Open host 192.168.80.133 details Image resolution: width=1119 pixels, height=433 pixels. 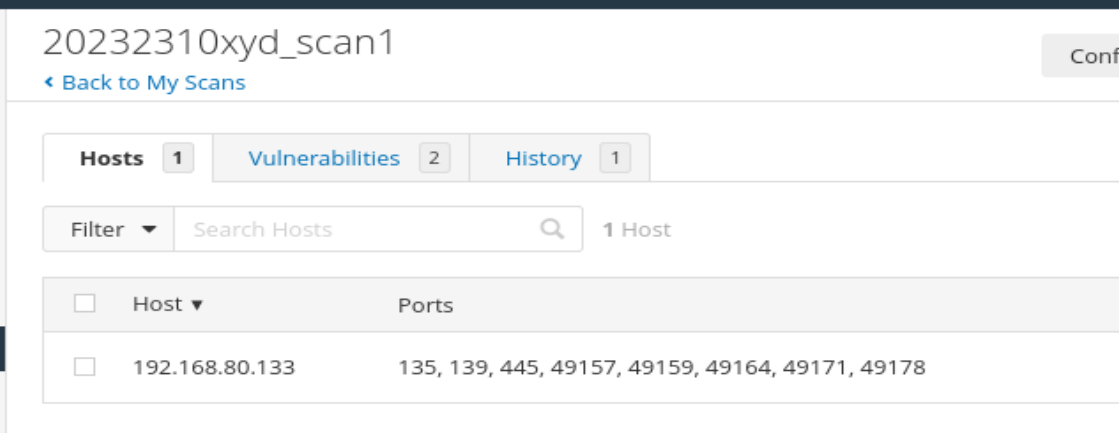tap(213, 367)
